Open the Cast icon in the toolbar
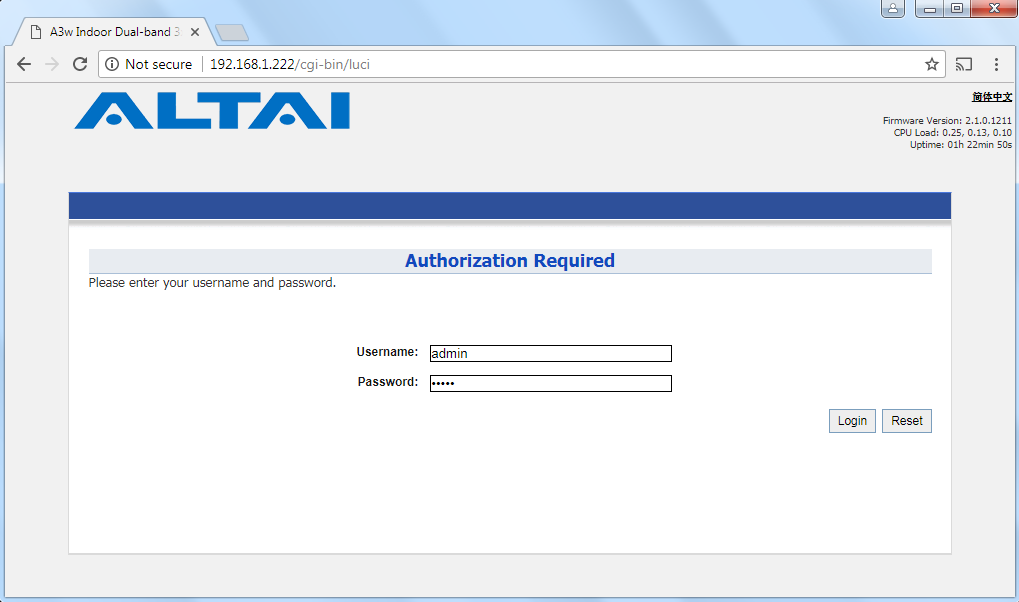The height and width of the screenshot is (602, 1019). 964,64
